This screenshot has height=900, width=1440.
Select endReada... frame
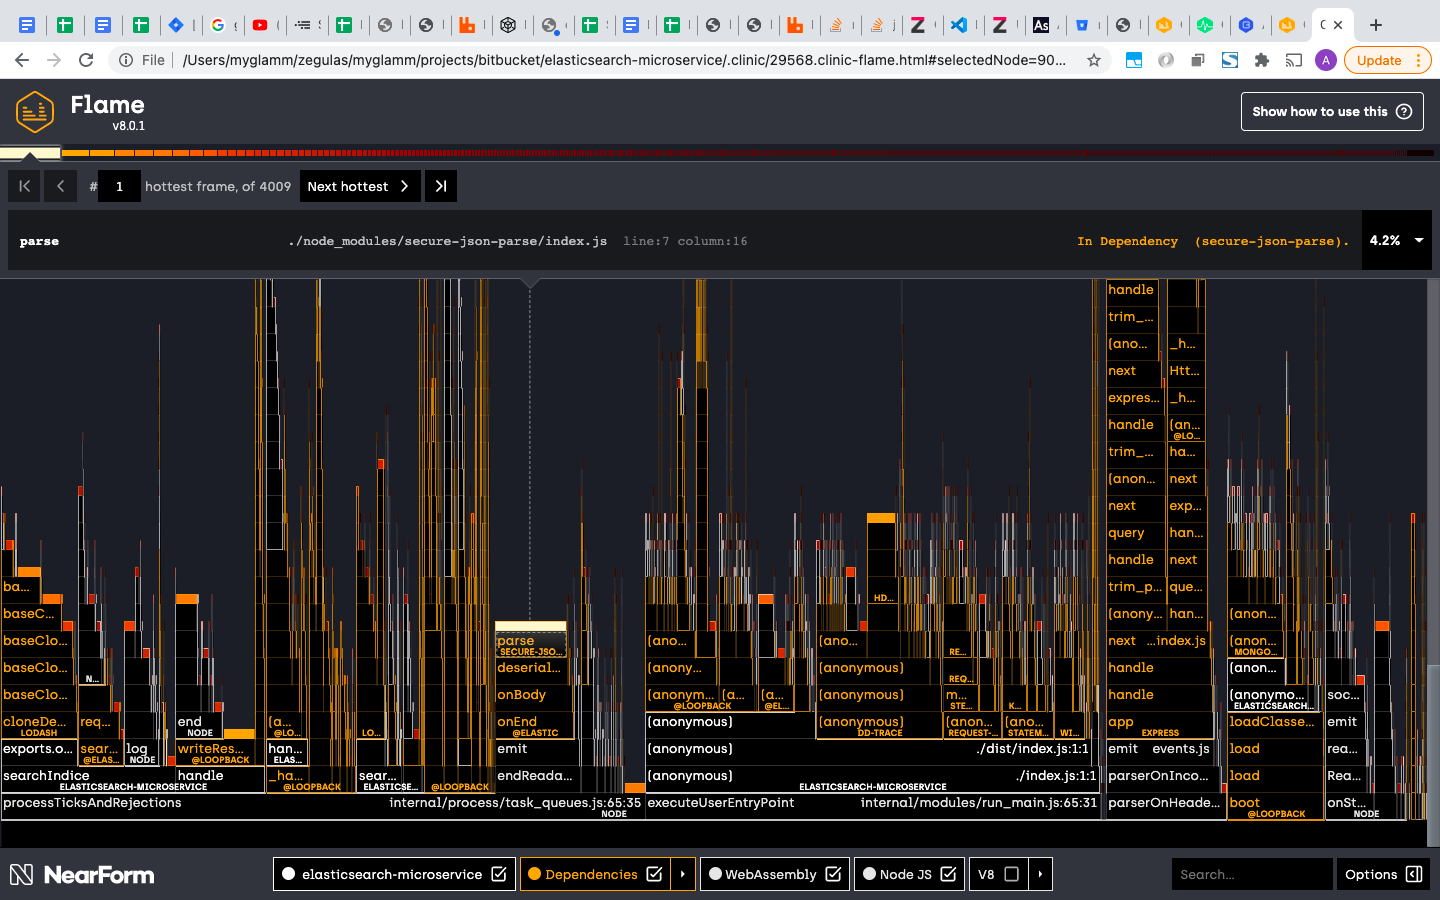point(537,776)
